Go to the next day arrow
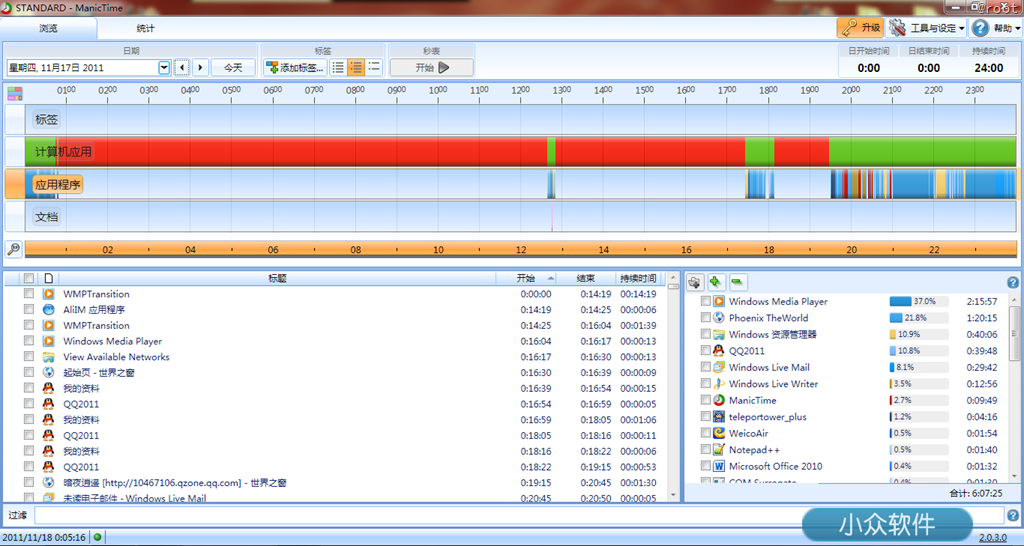This screenshot has width=1024, height=546. [200, 67]
